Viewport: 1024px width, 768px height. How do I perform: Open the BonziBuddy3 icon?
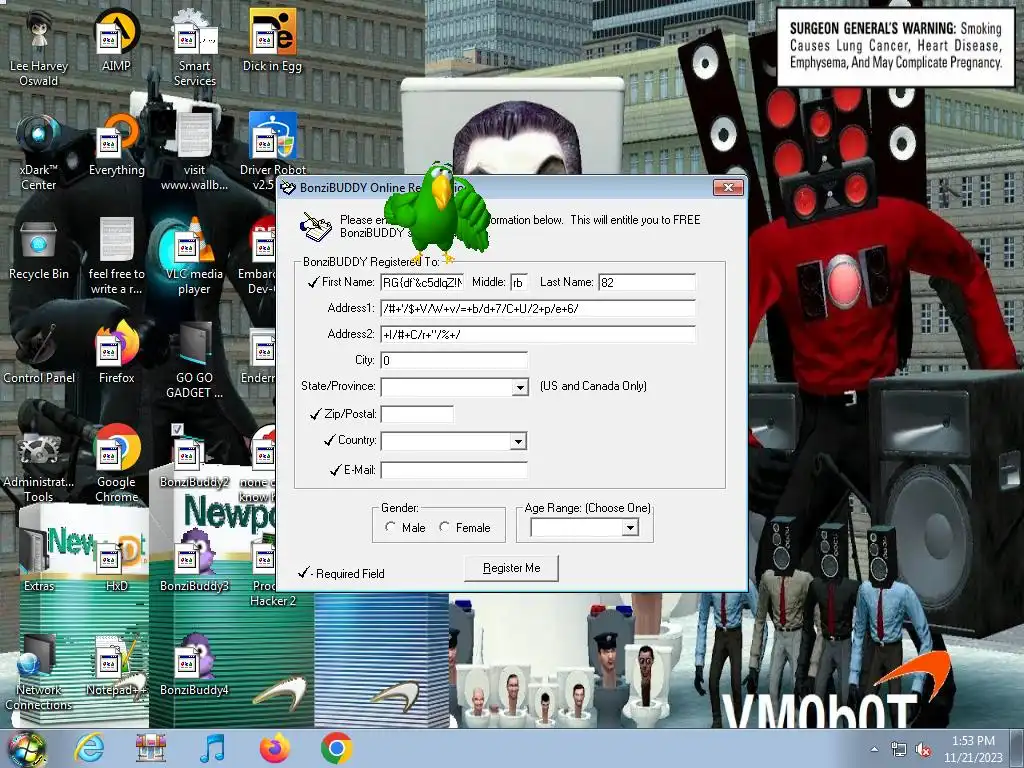(195, 560)
